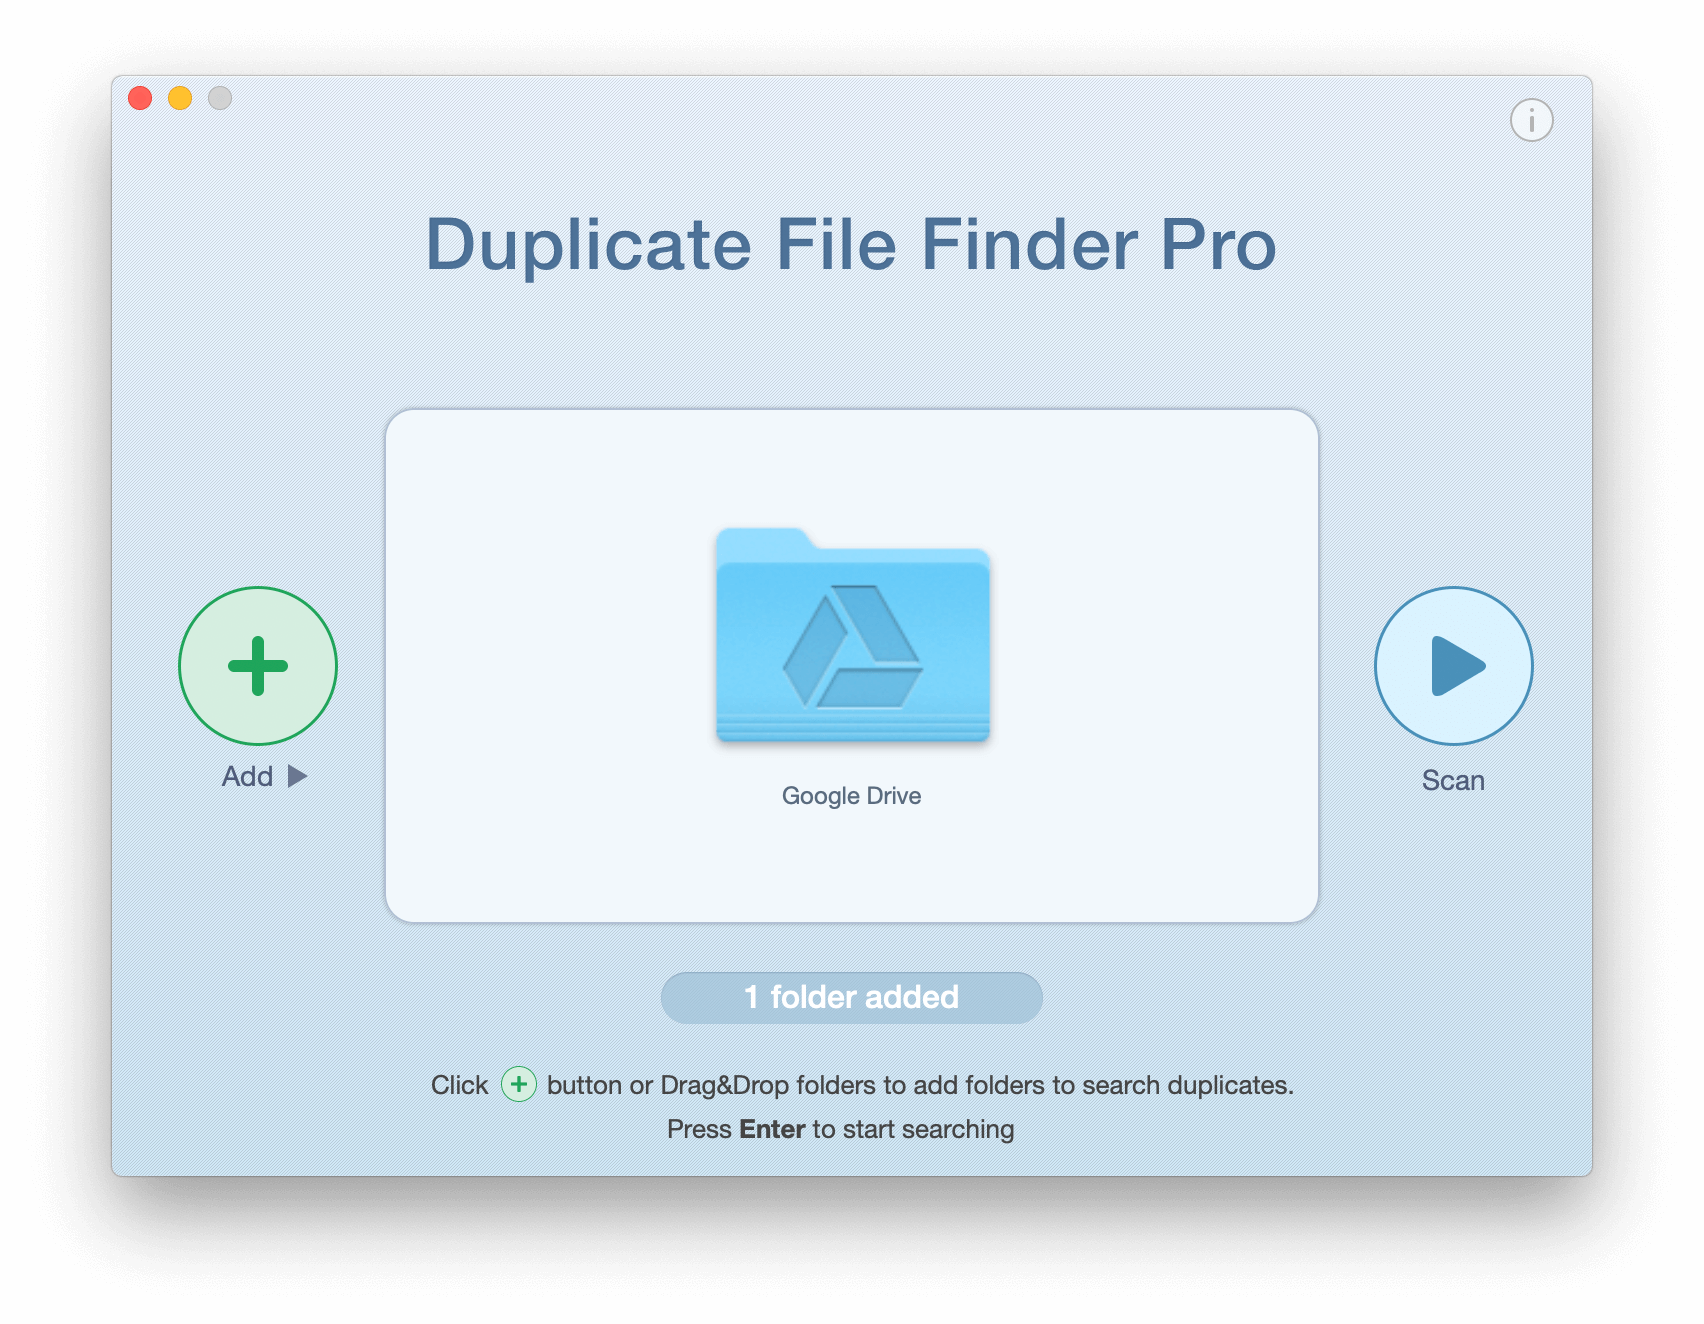Click the '1 folder added' status pill
This screenshot has height=1324, width=1704.
point(852,997)
